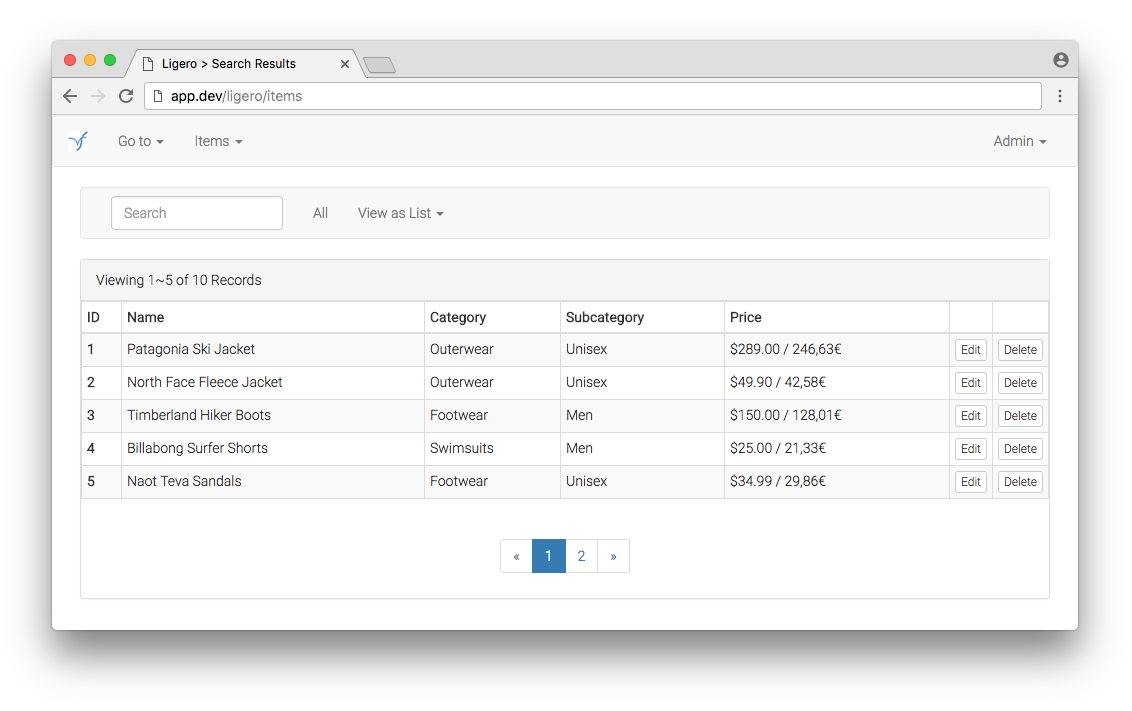Click the $34.99 / 29,86€ price cell
This screenshot has width=1132, height=711.
click(837, 481)
